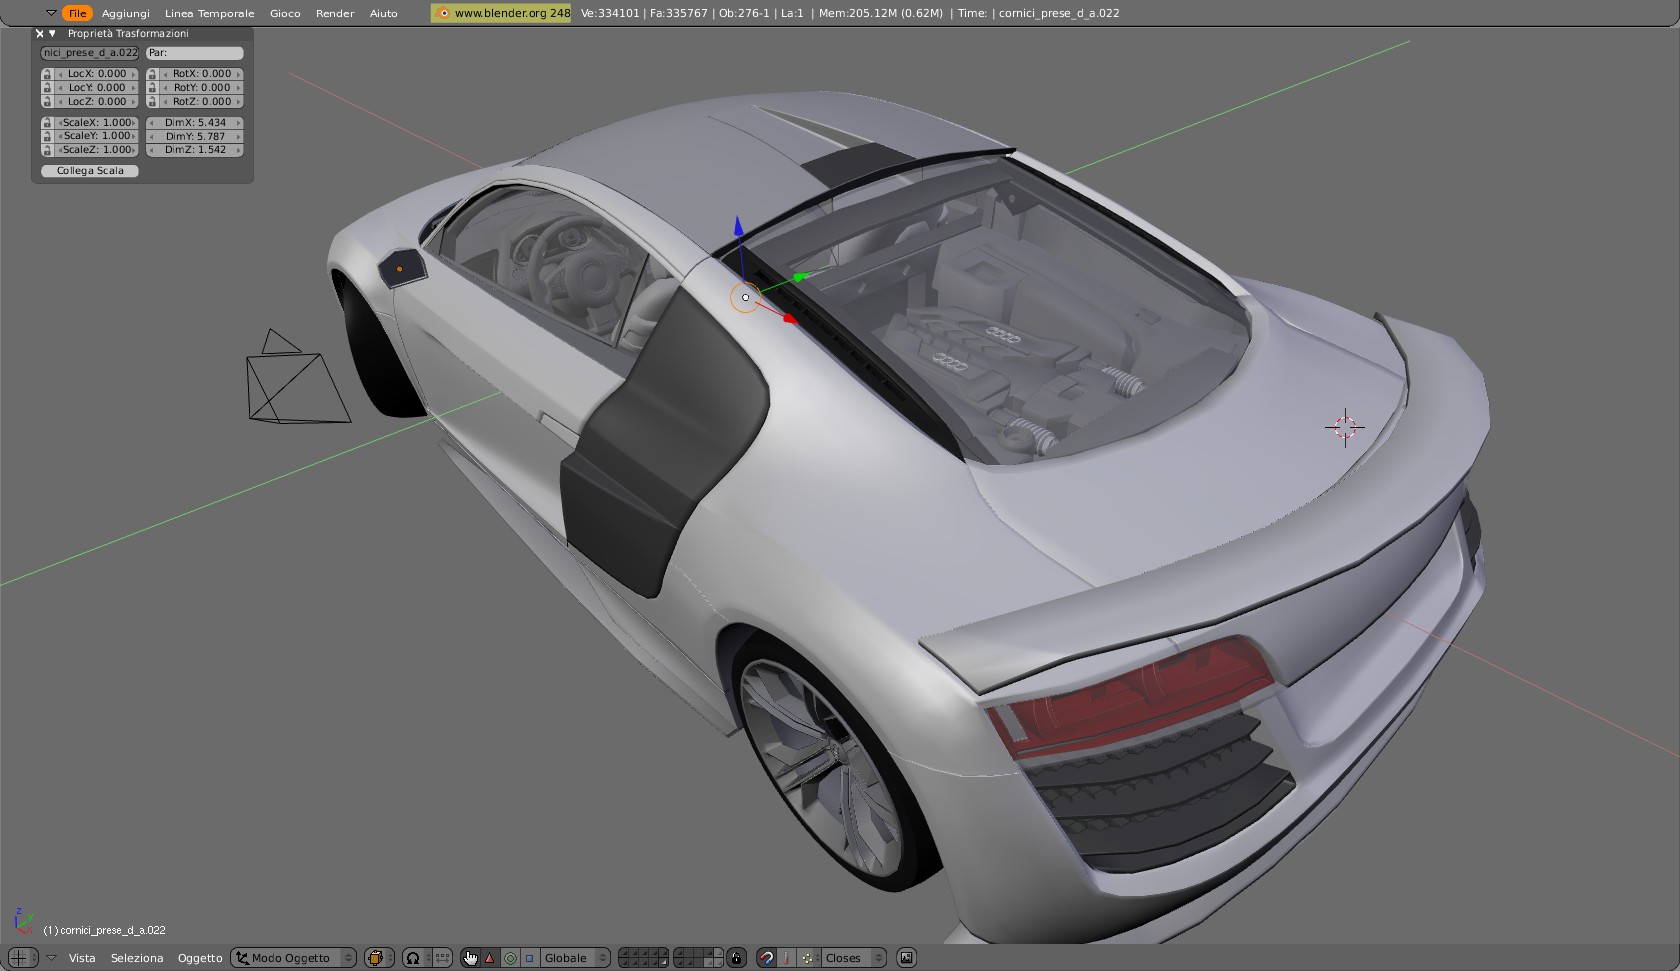This screenshot has width=1680, height=971.
Task: Toggle the LocX lock icon
Action: click(x=47, y=74)
